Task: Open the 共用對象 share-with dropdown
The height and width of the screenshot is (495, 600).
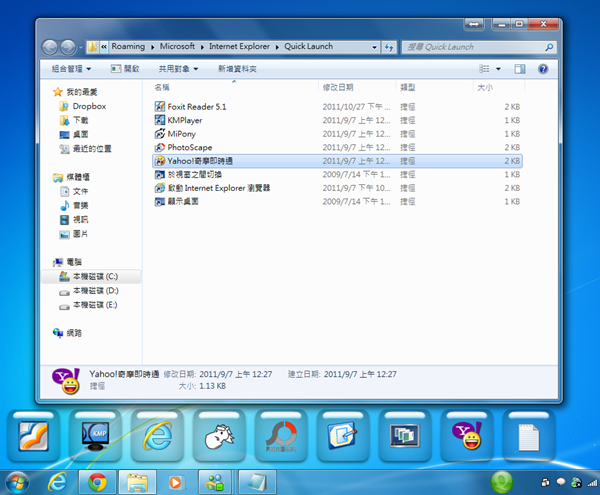Action: (x=178, y=69)
